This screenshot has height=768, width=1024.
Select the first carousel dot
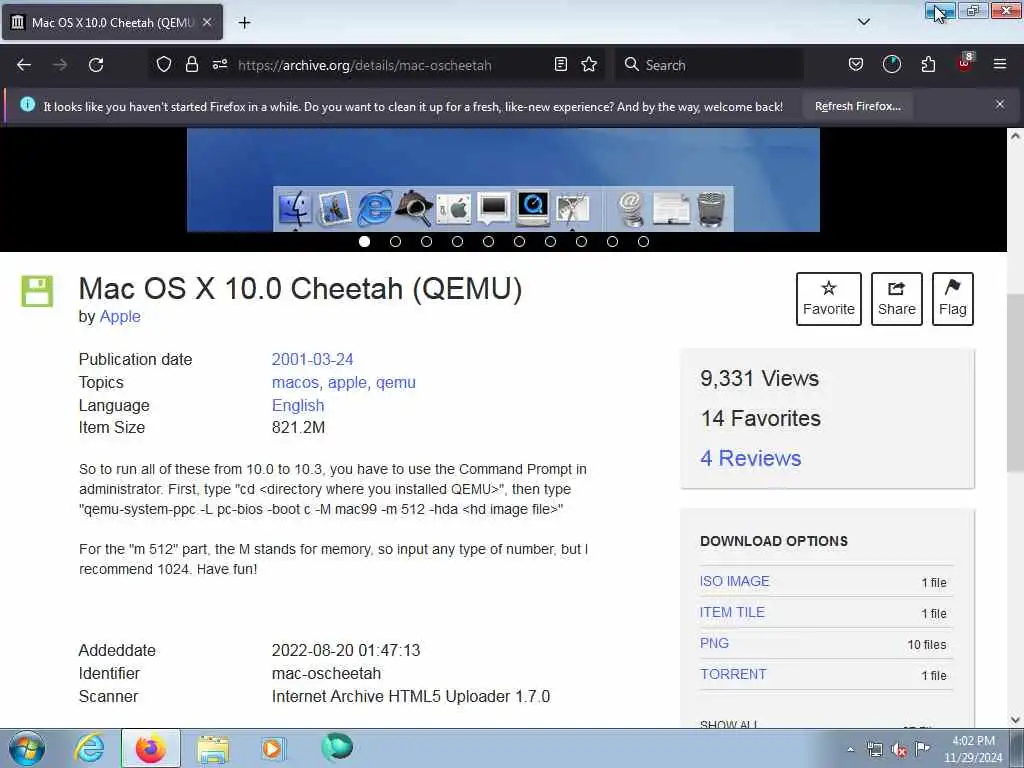point(364,242)
